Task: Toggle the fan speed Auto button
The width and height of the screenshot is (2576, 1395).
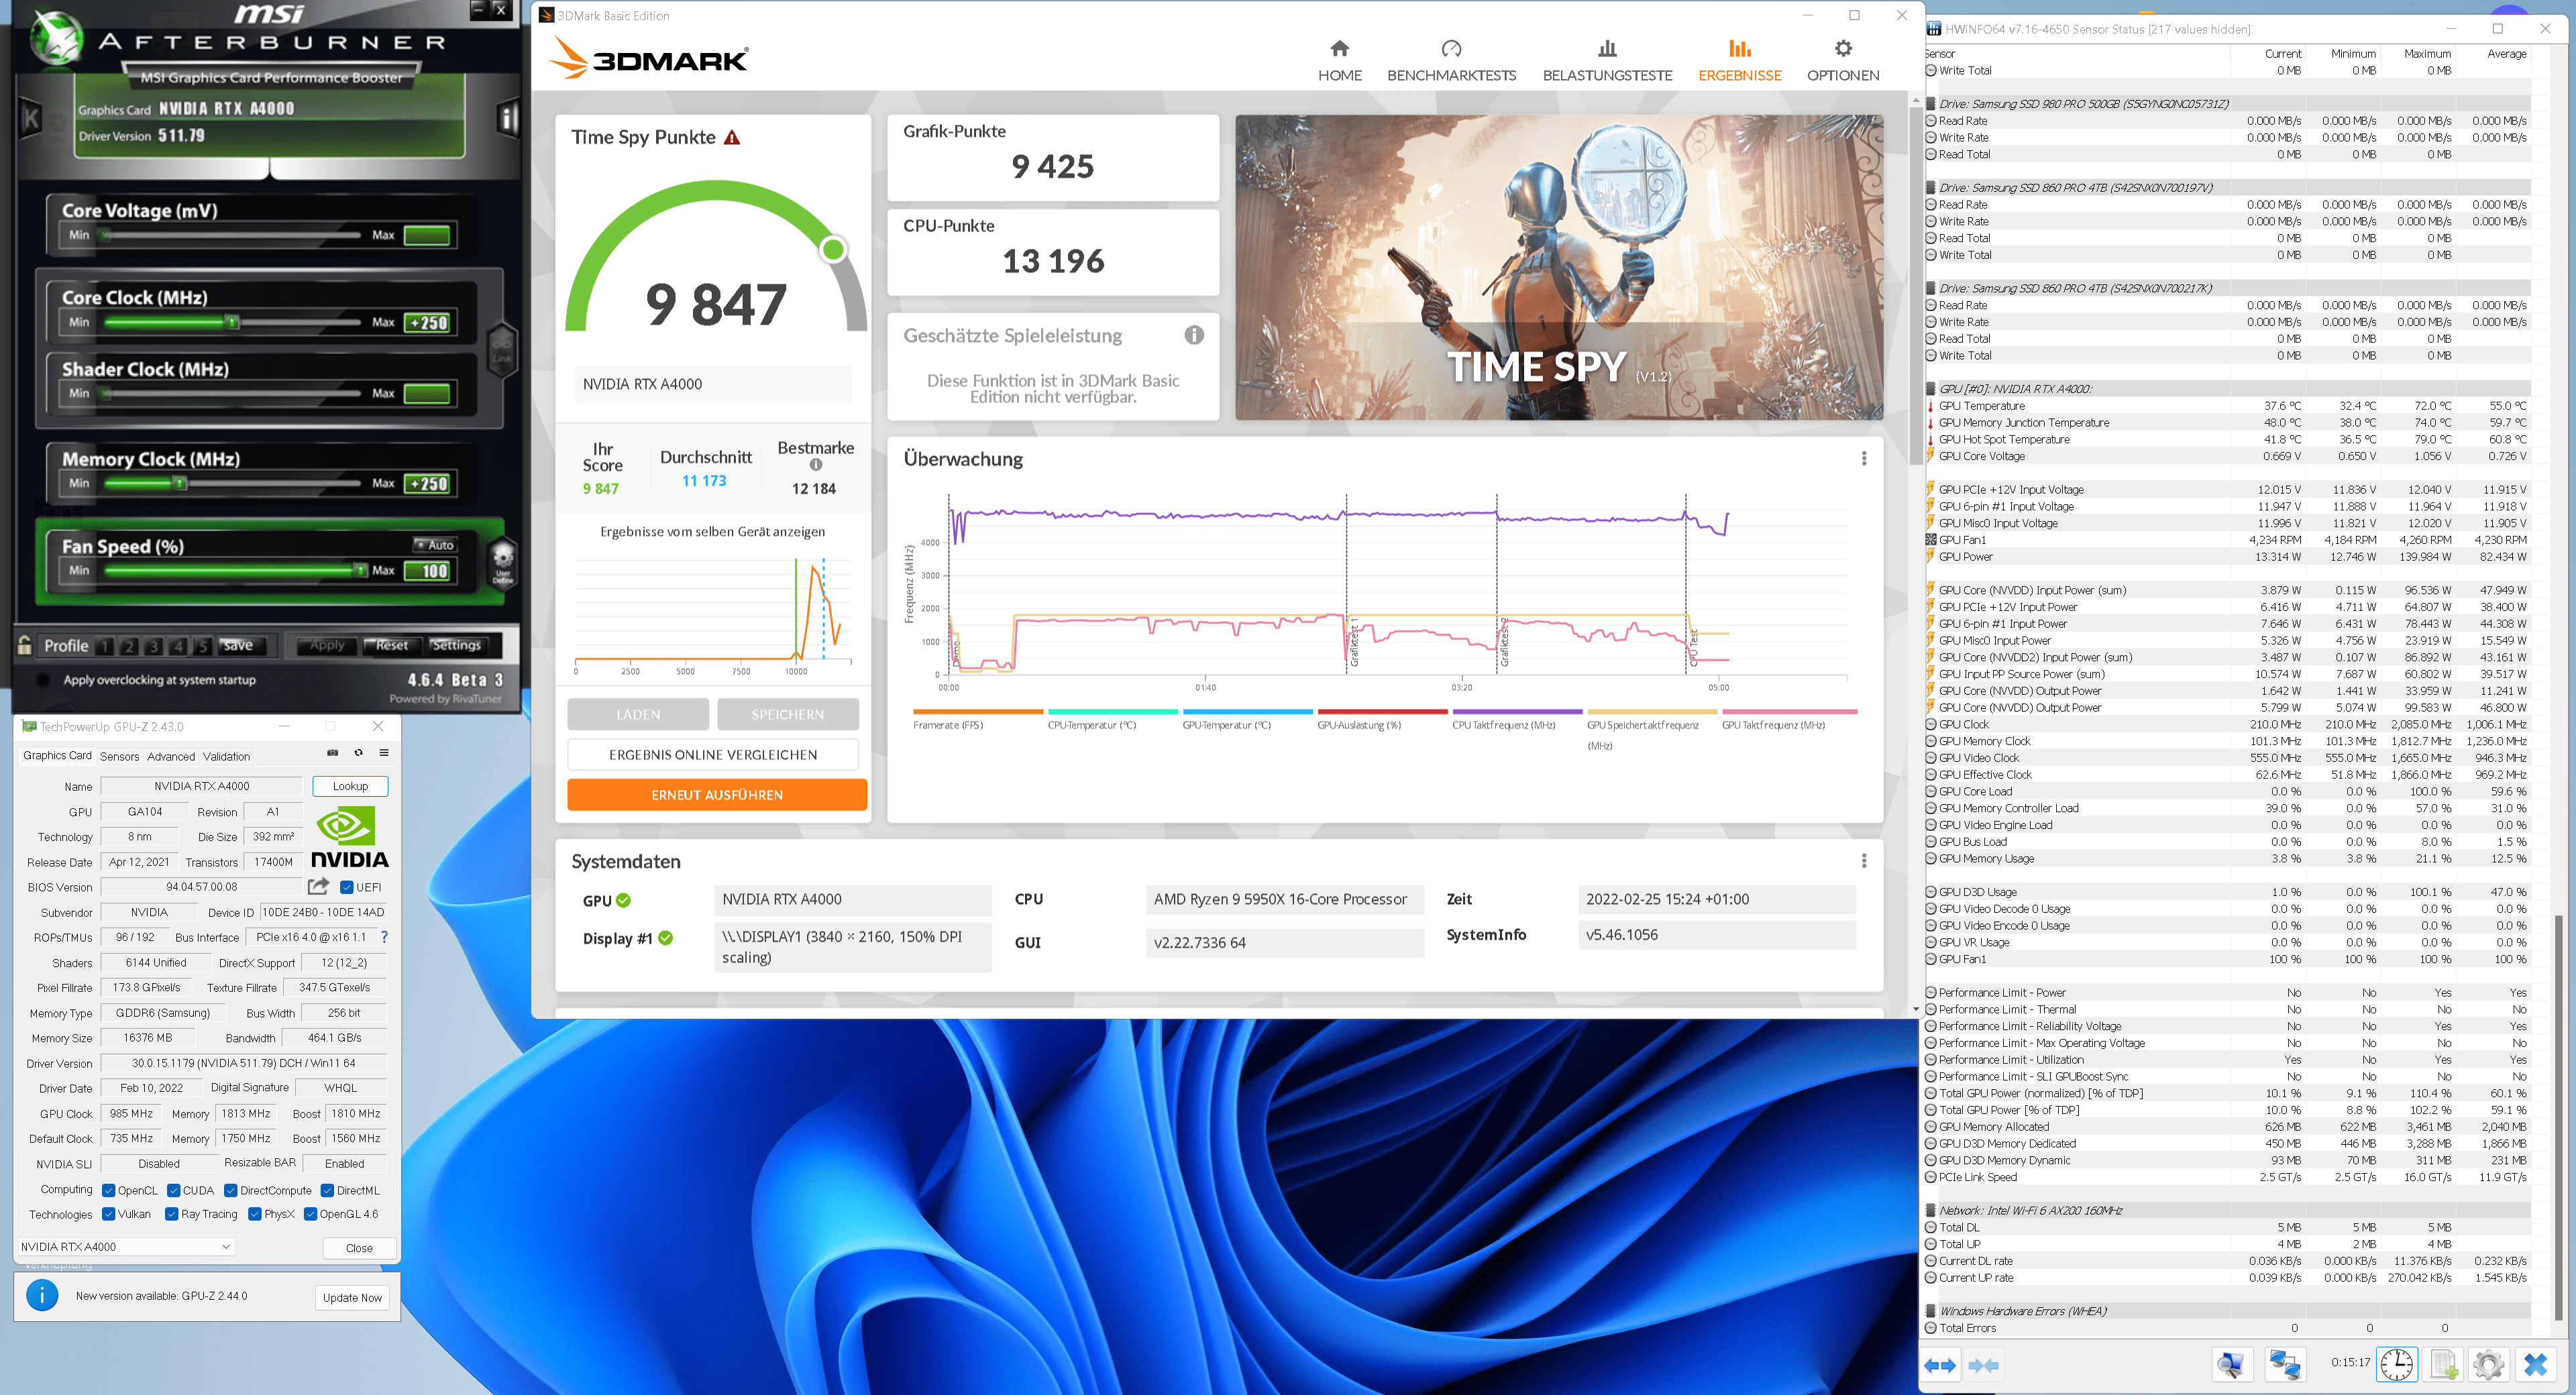Action: click(435, 545)
